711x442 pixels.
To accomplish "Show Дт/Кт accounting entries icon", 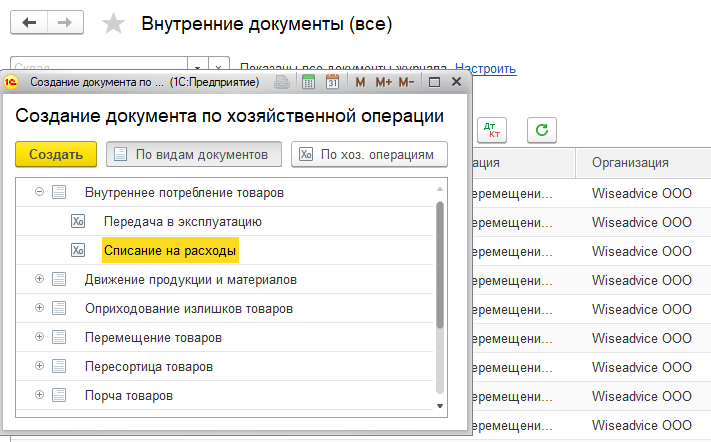I will coord(492,130).
